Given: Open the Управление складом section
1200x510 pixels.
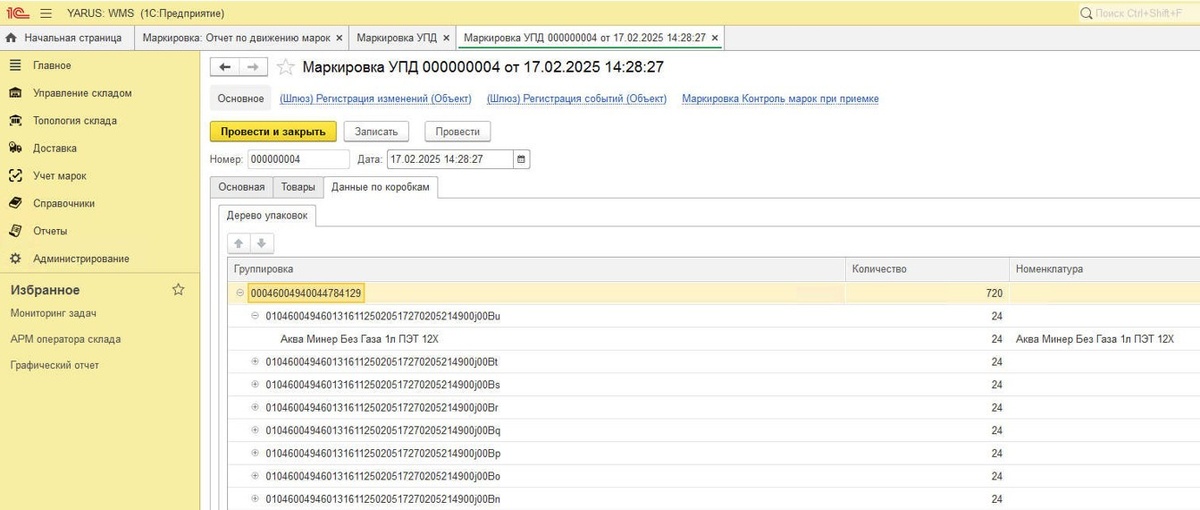Looking at the screenshot, I should coord(82,93).
